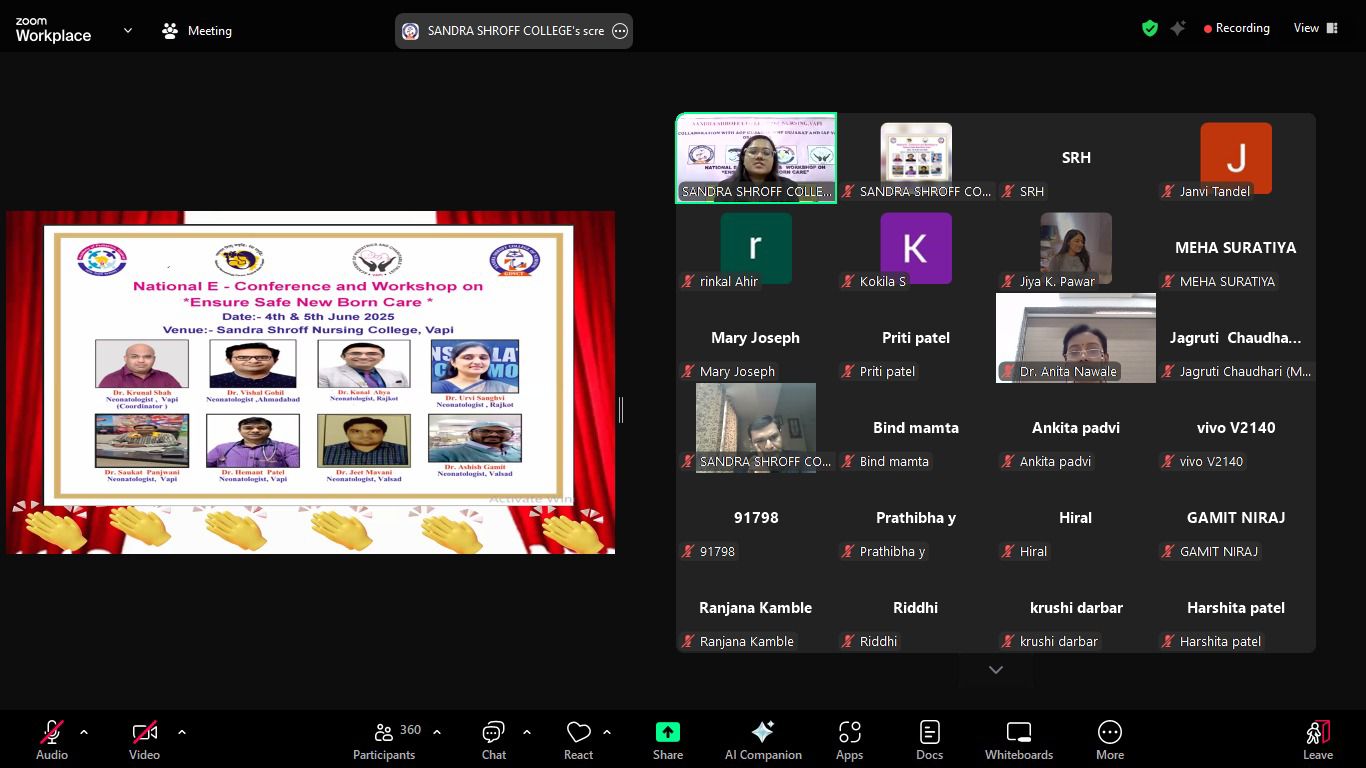
Task: Open the Chat panel
Action: pyautogui.click(x=493, y=741)
